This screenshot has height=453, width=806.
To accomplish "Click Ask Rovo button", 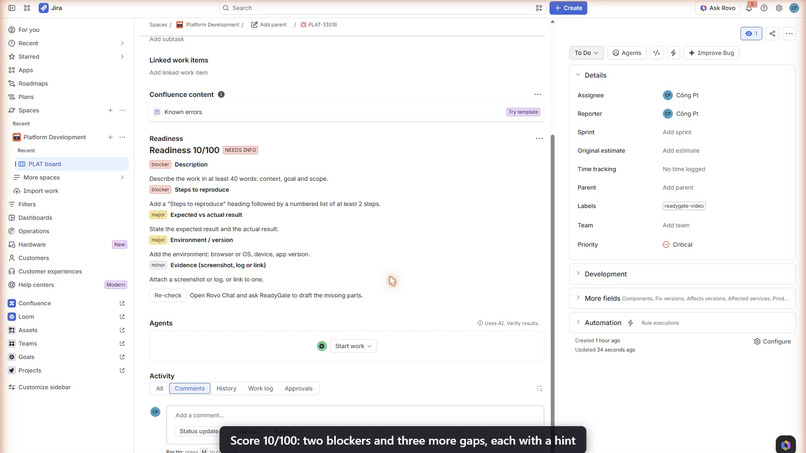I will pos(718,8).
